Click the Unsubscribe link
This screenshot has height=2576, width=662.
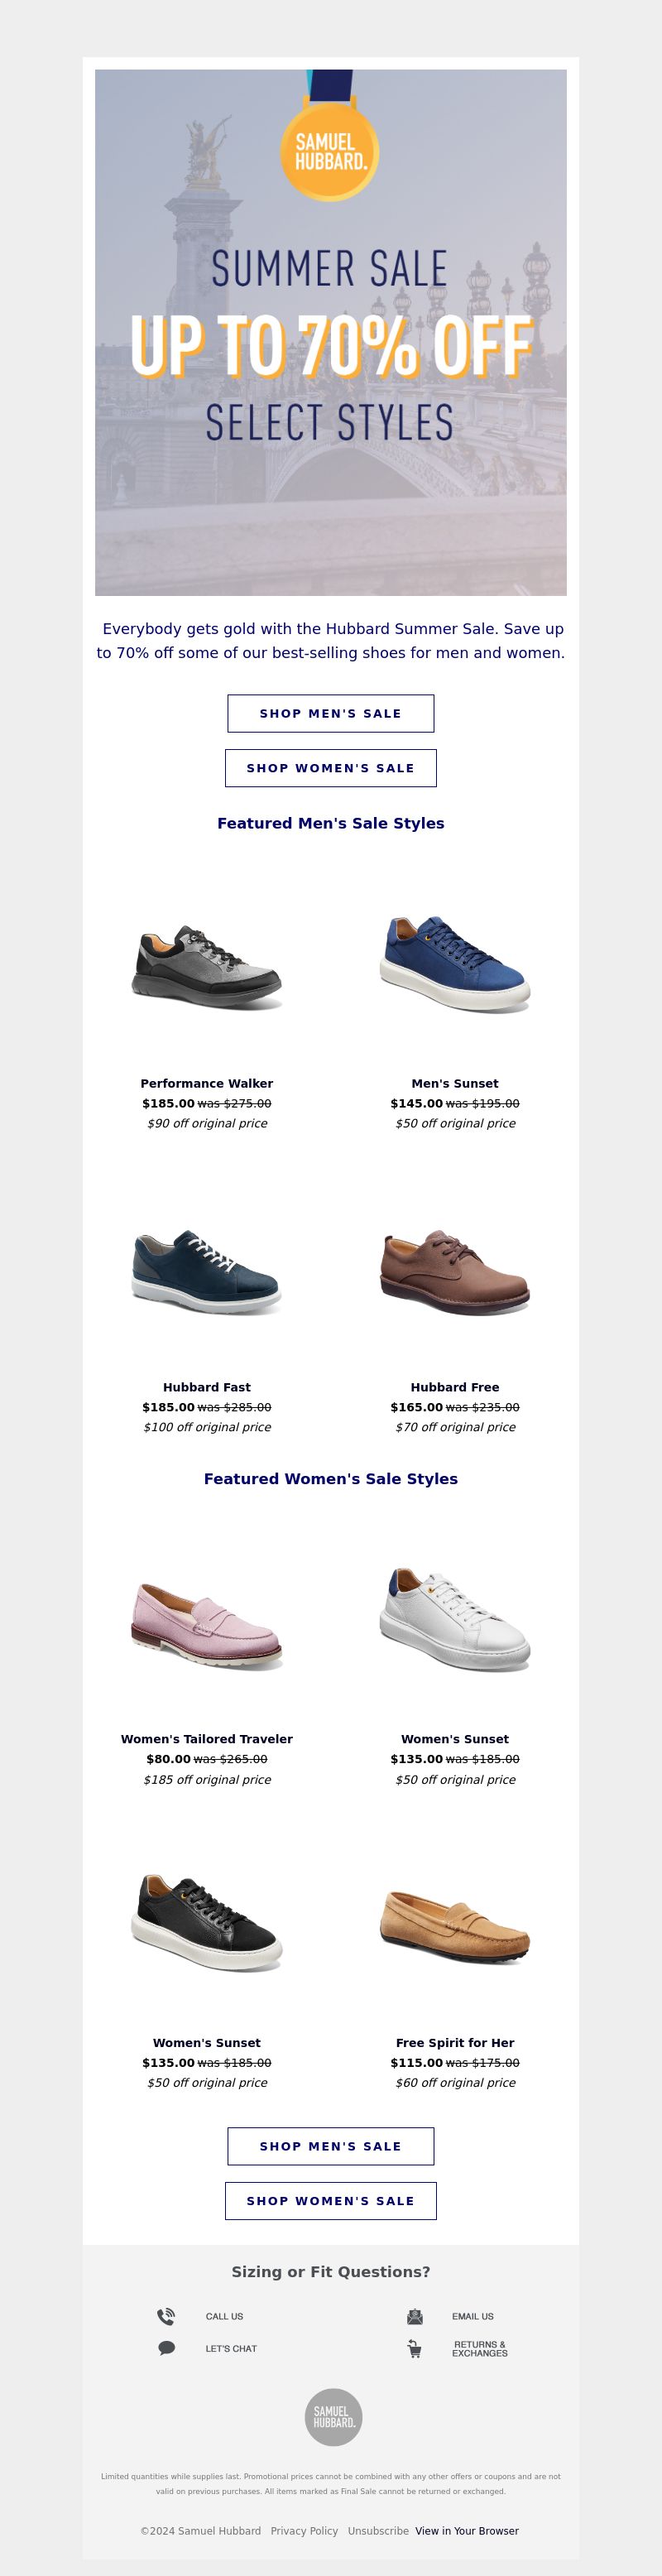tap(378, 2531)
